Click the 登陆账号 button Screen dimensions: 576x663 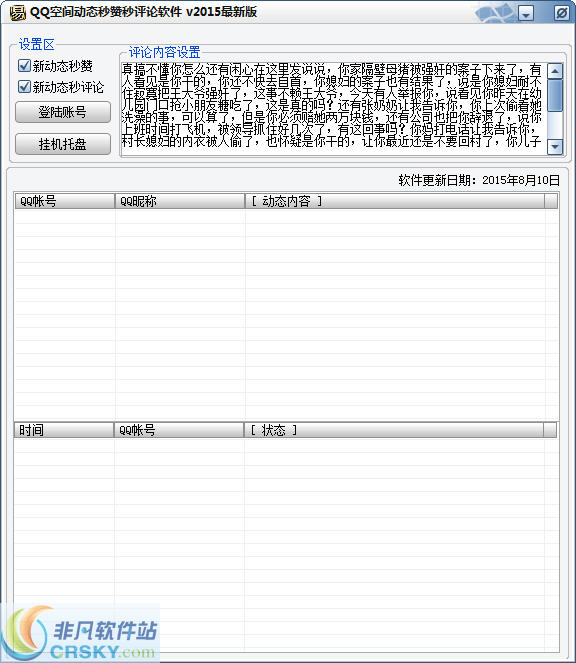[63, 112]
